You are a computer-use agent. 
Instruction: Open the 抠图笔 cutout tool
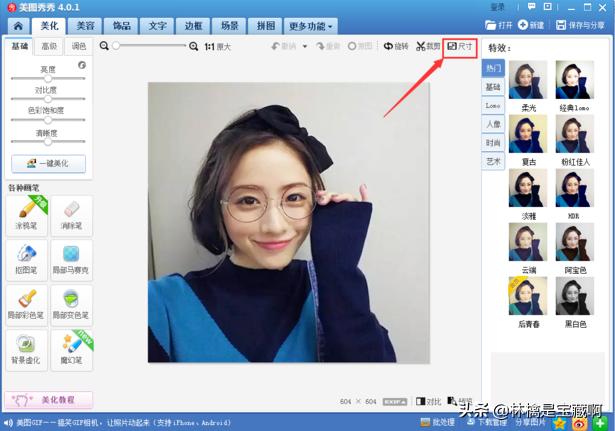(x=27, y=260)
